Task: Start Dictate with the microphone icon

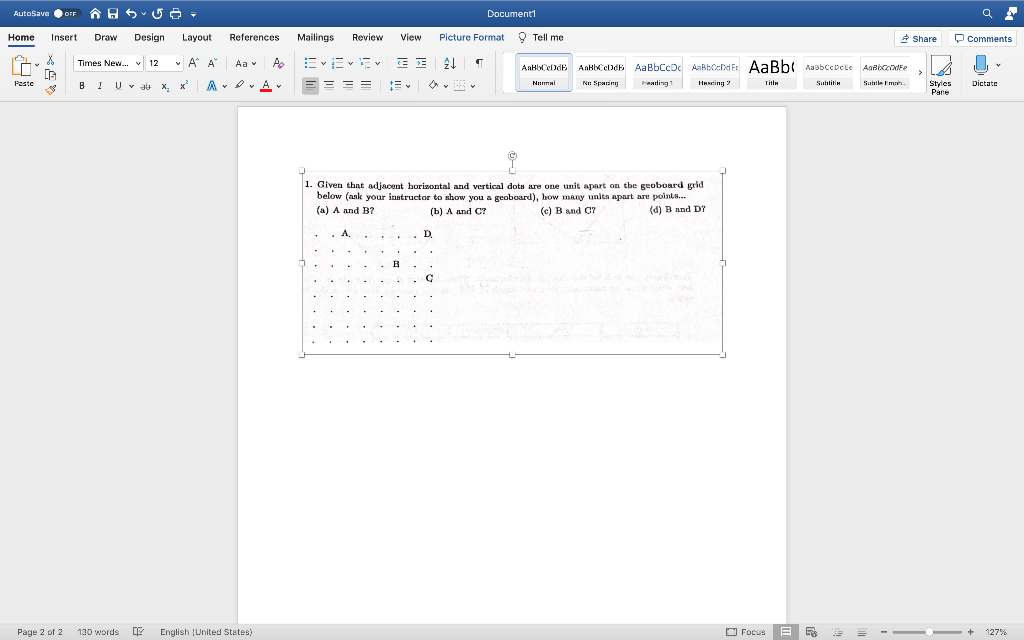Action: 984,71
